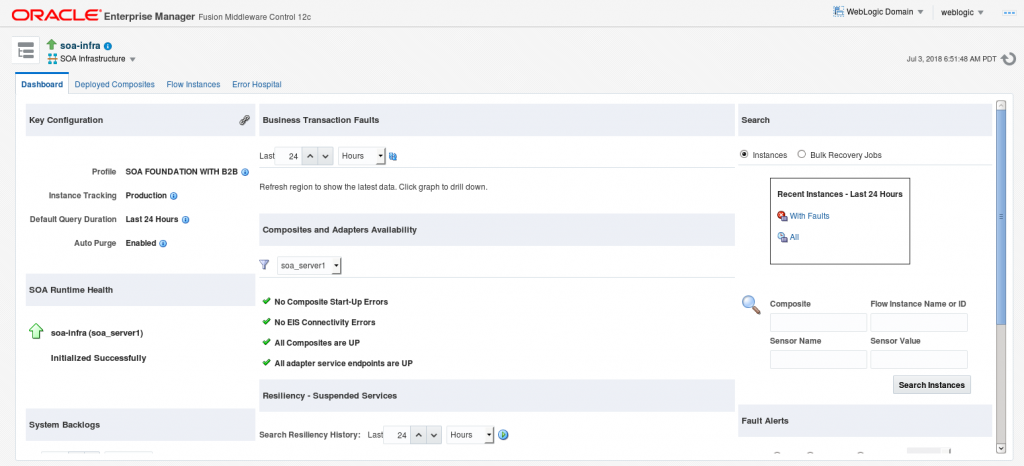Image resolution: width=1024 pixels, height=466 pixels.
Task: Click the With Faults instance icon
Action: pos(782,216)
